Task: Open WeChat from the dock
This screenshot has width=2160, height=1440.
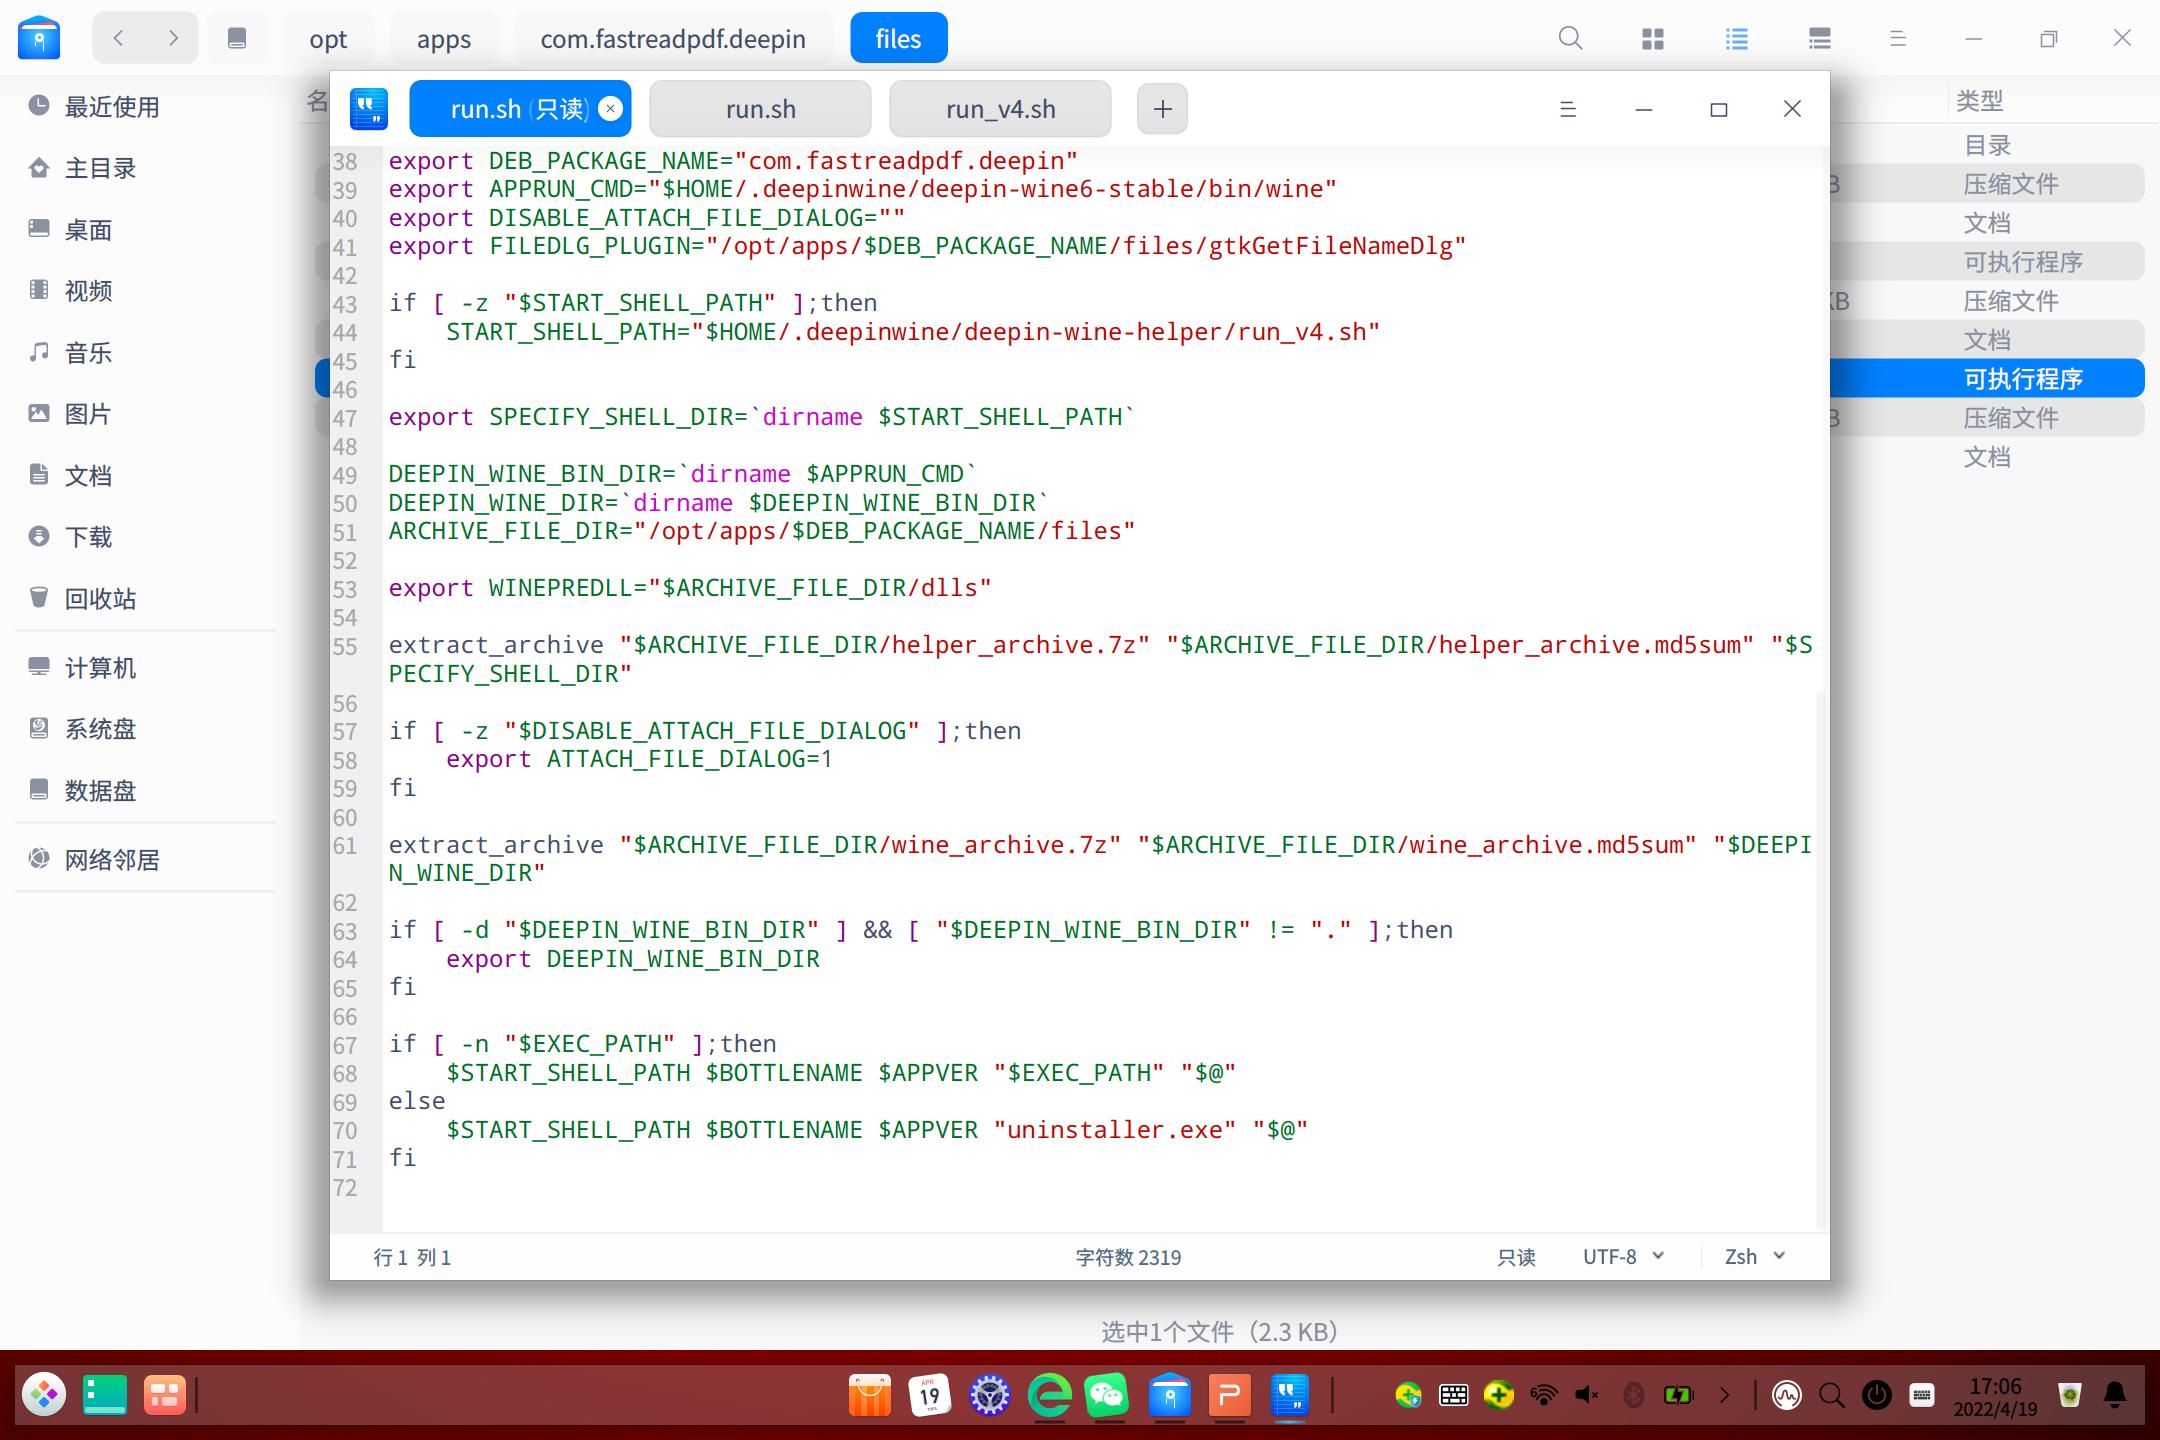Action: click(x=1108, y=1395)
